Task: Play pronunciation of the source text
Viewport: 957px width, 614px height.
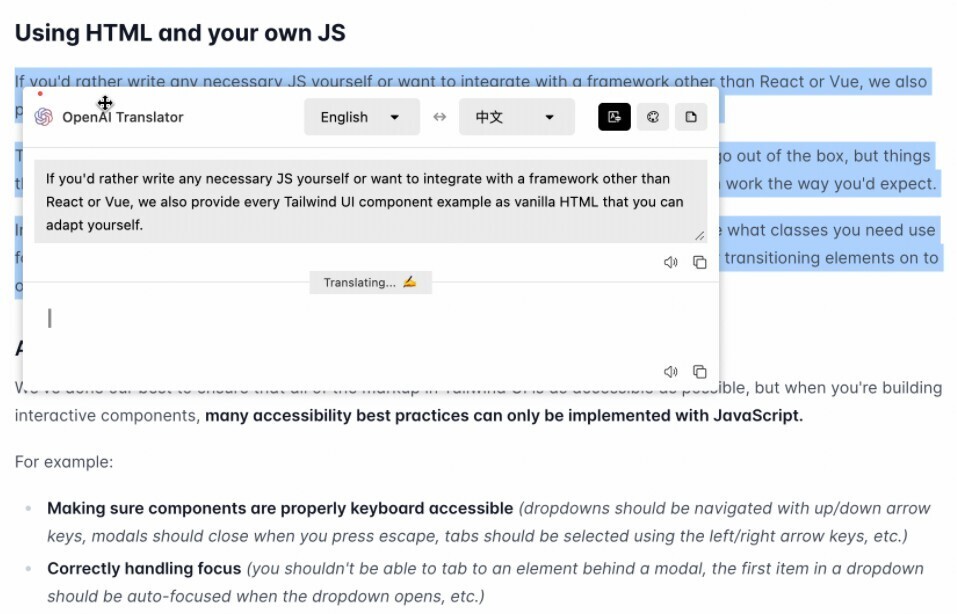Action: [x=671, y=262]
